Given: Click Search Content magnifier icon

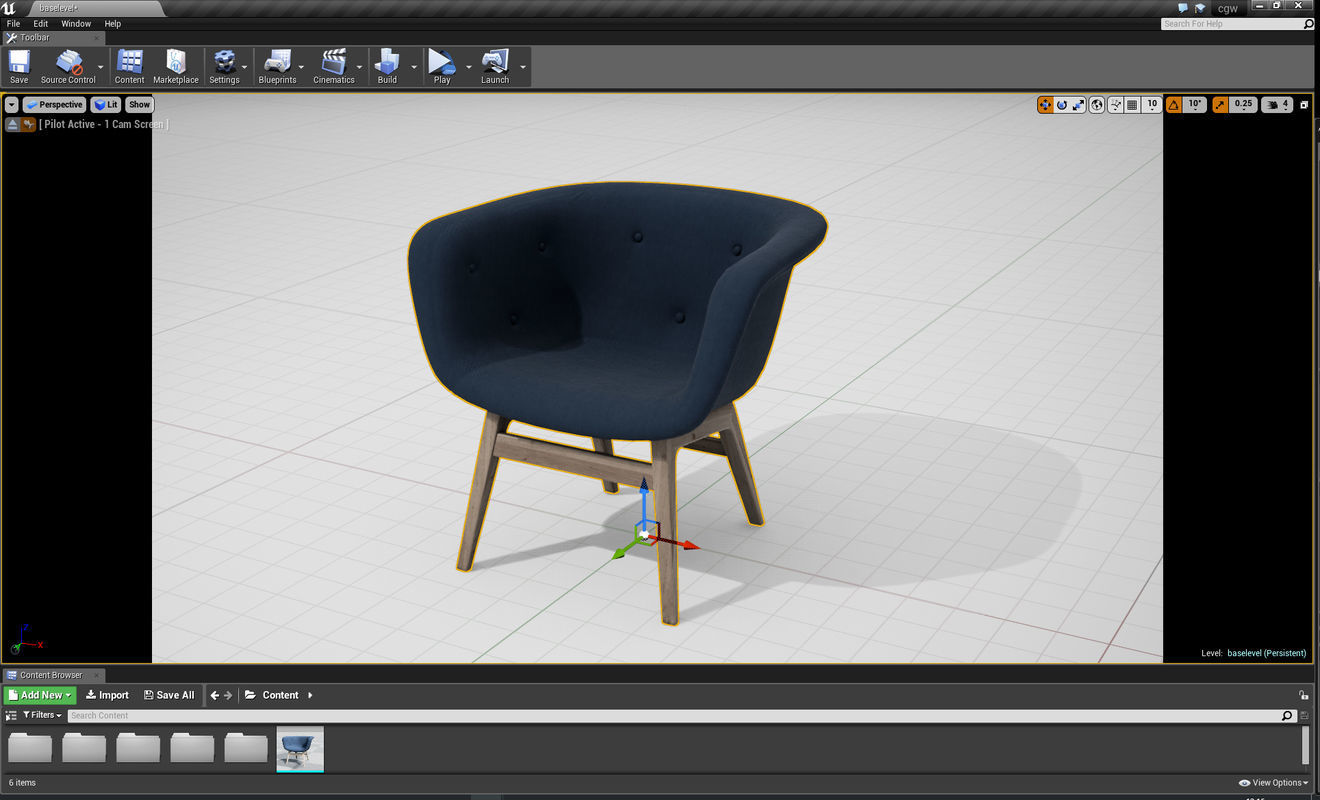Looking at the screenshot, I should 1288,715.
